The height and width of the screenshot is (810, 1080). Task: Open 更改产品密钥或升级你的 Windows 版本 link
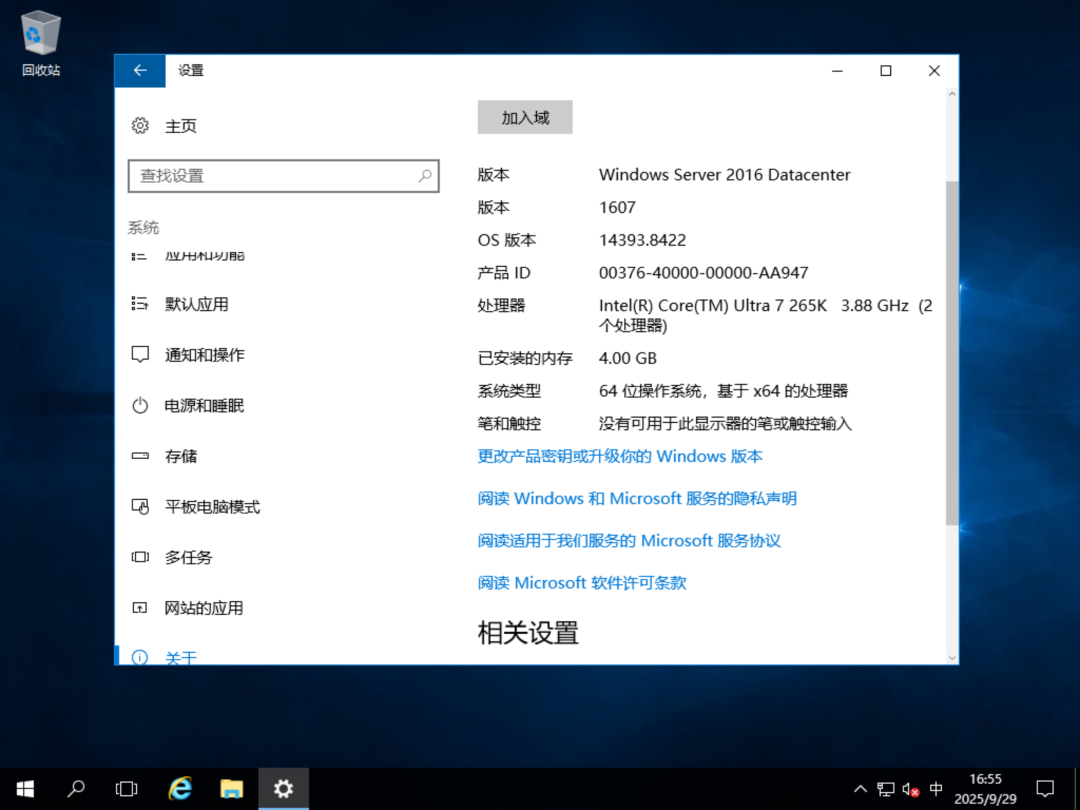point(620,456)
